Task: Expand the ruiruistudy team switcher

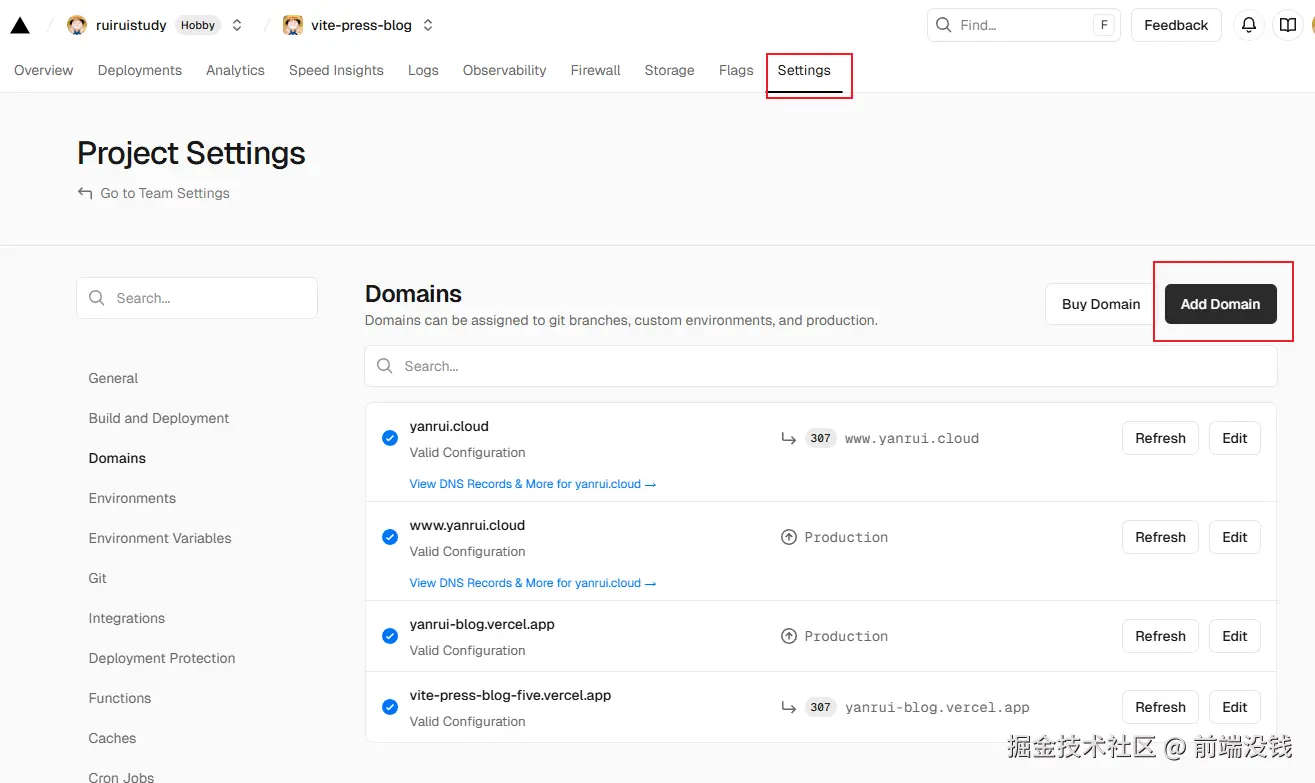Action: pyautogui.click(x=237, y=26)
